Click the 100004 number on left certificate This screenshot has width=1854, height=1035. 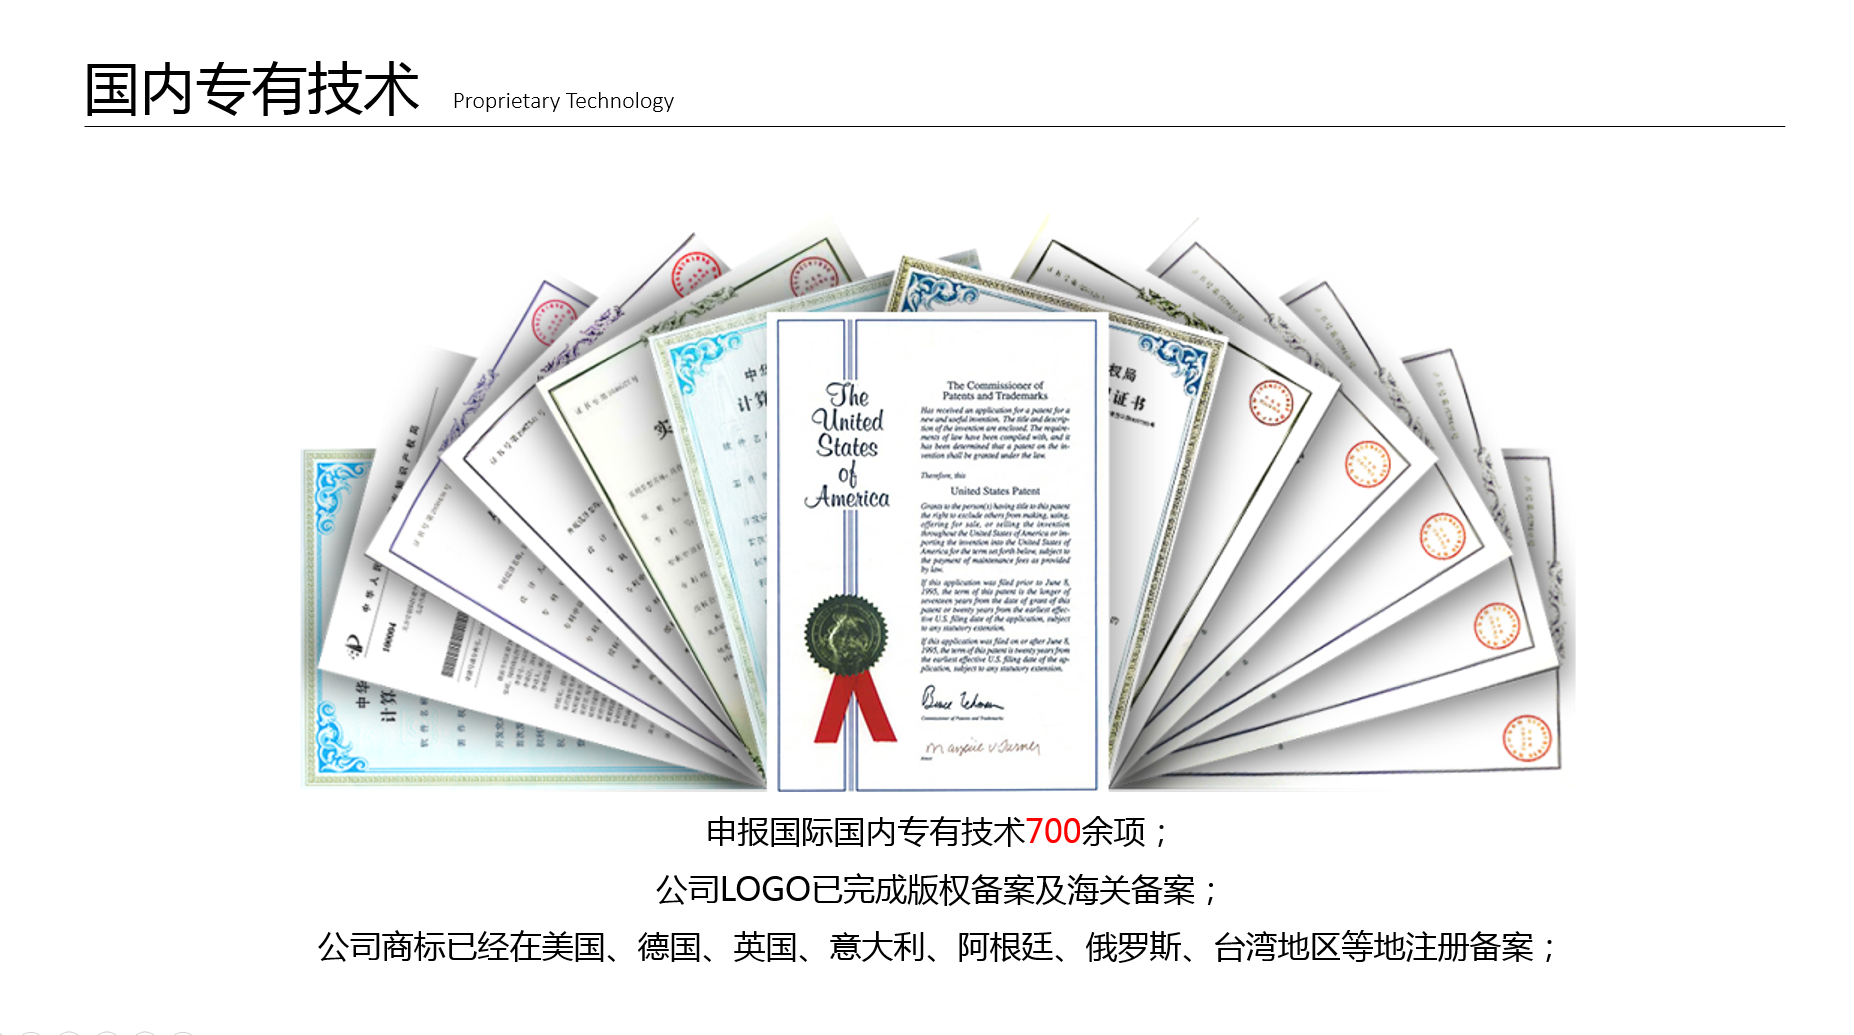pos(389,636)
